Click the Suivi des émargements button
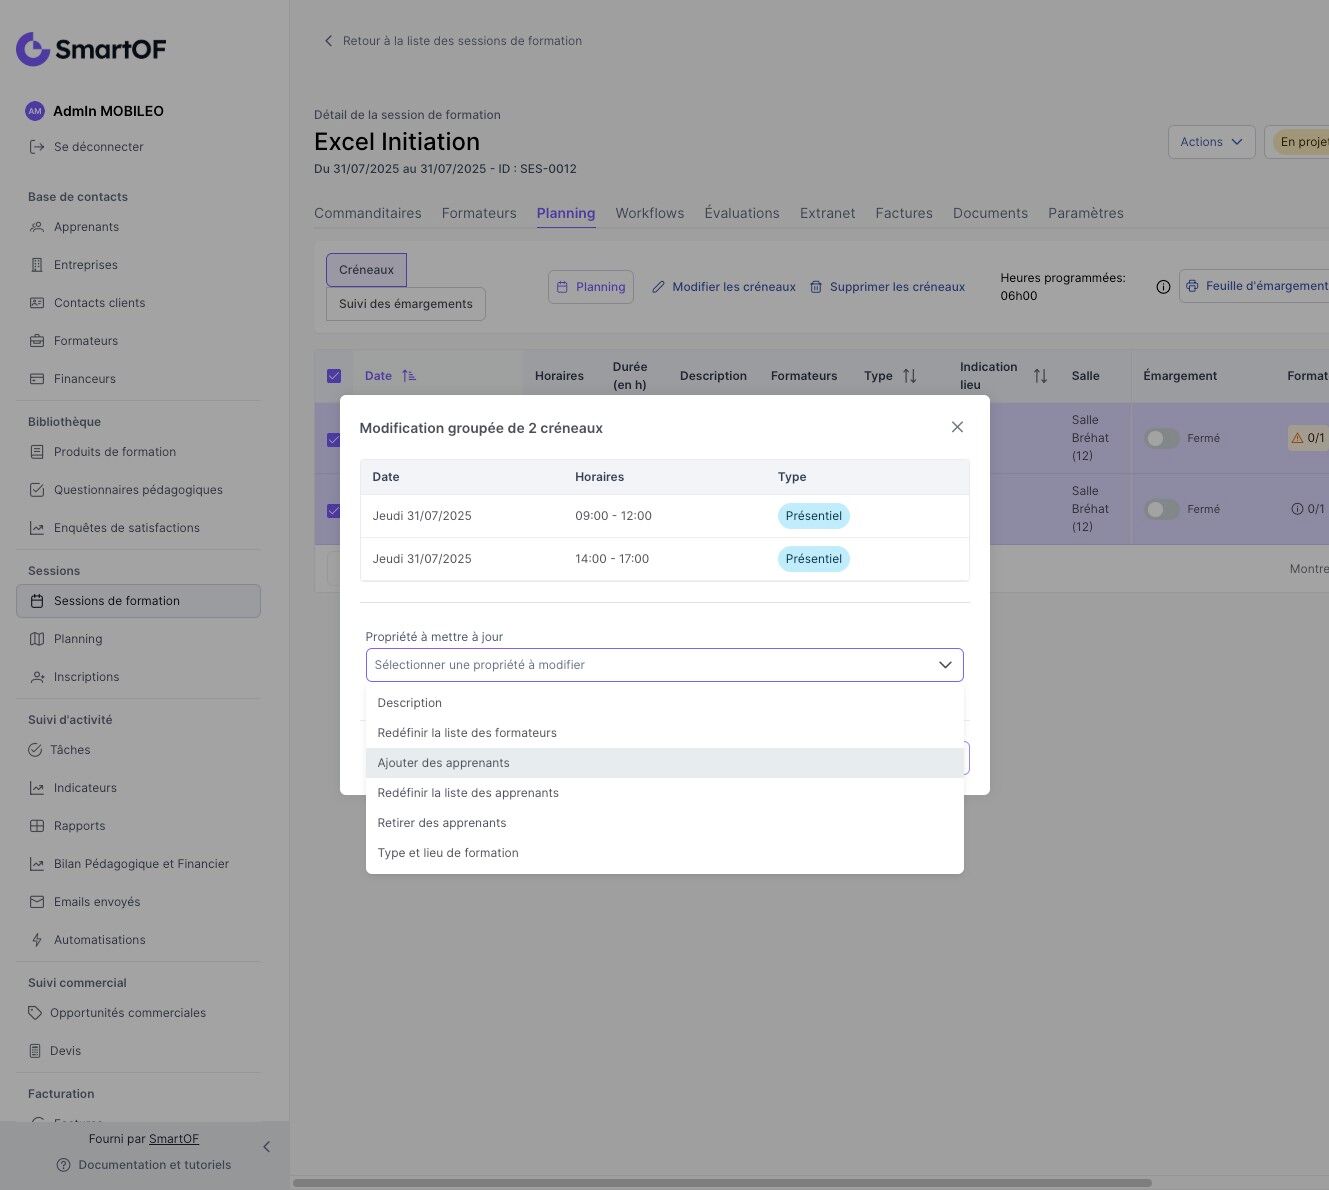 point(406,304)
